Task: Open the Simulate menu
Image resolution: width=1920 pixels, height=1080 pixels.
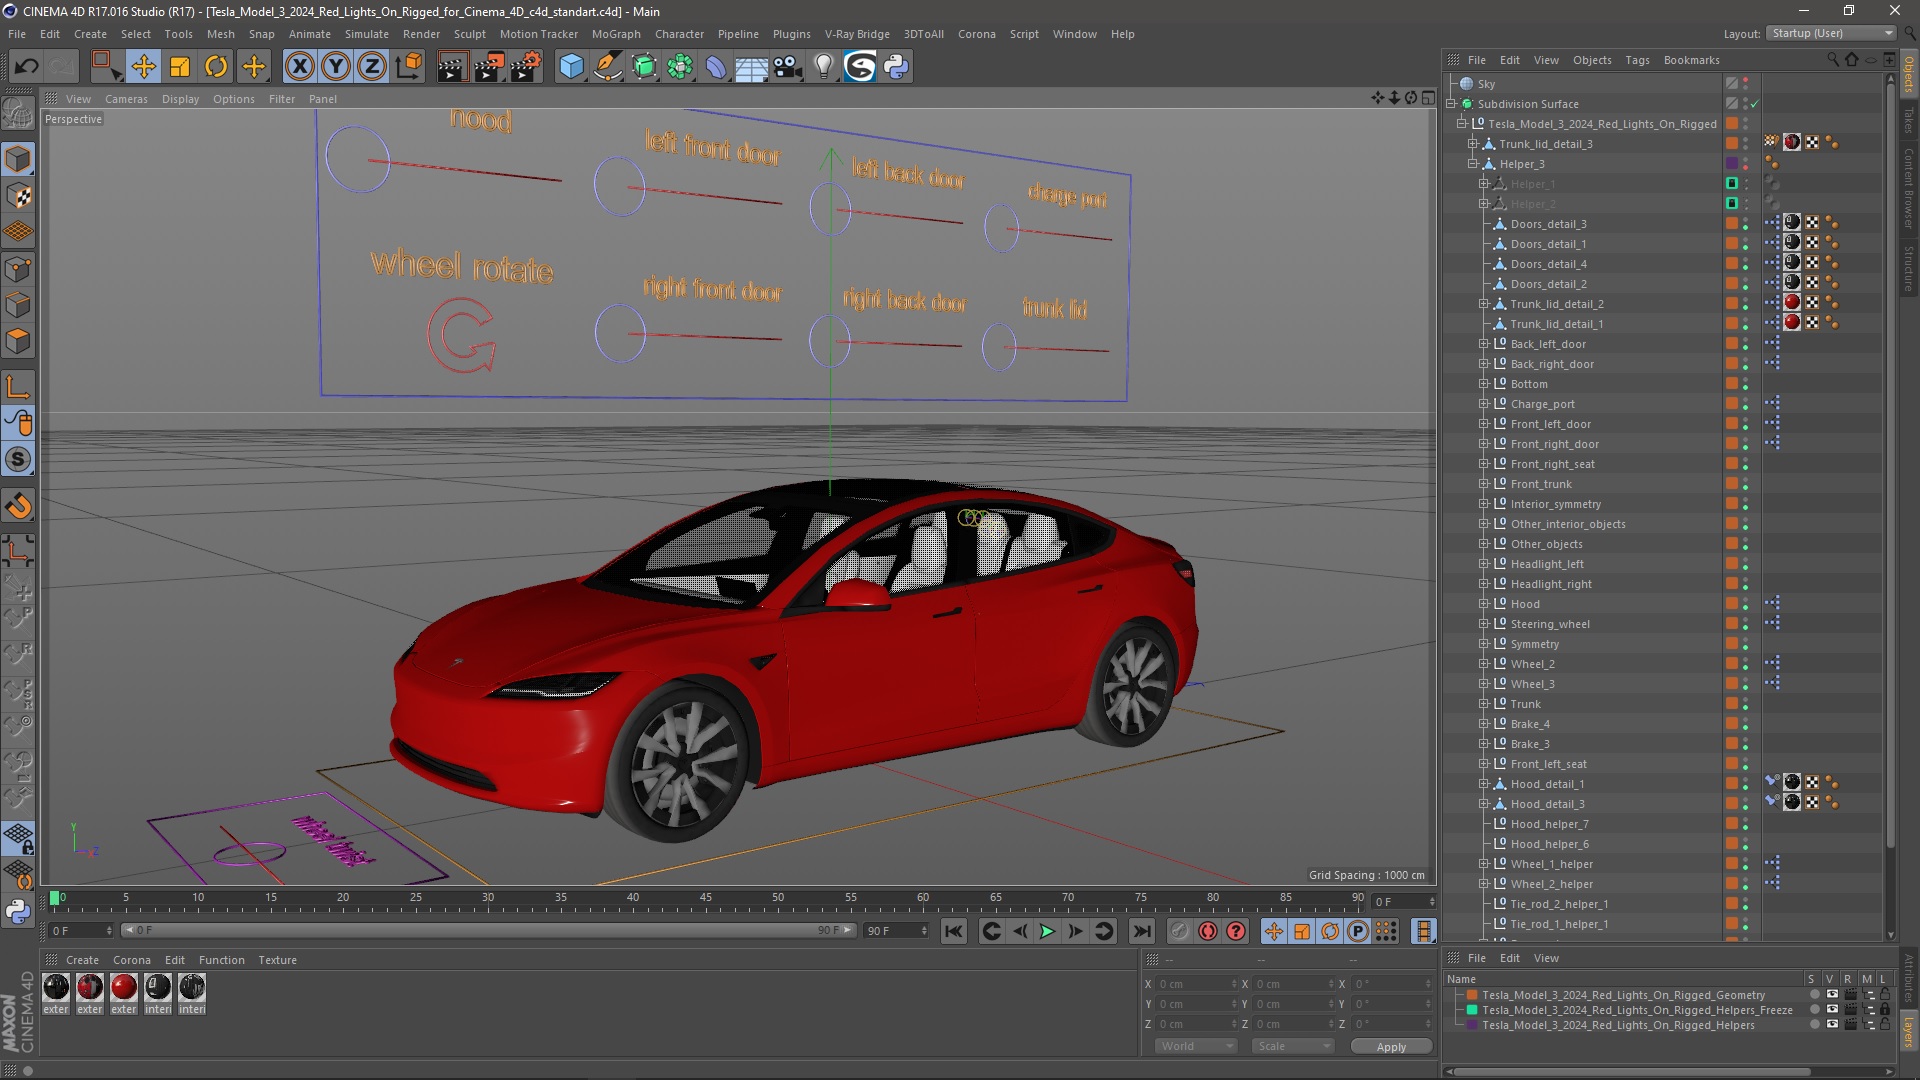Action: 367,34
